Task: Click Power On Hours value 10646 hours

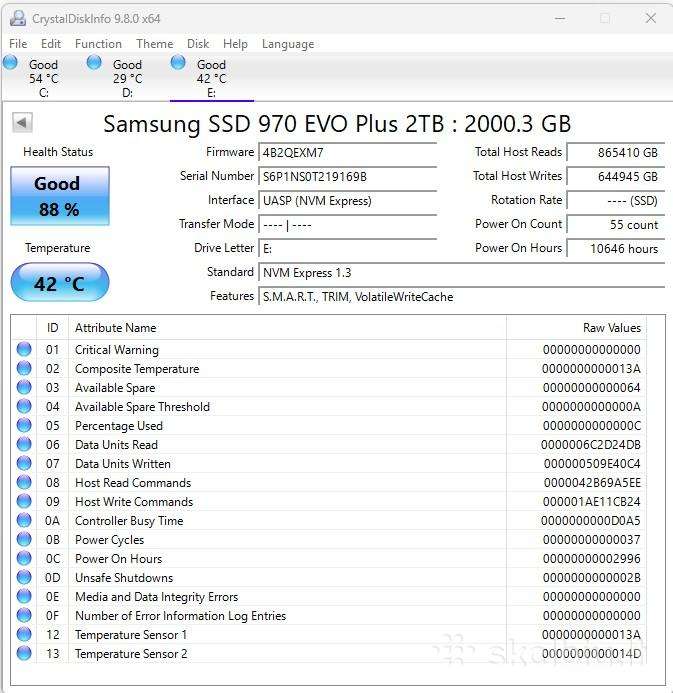Action: (616, 249)
